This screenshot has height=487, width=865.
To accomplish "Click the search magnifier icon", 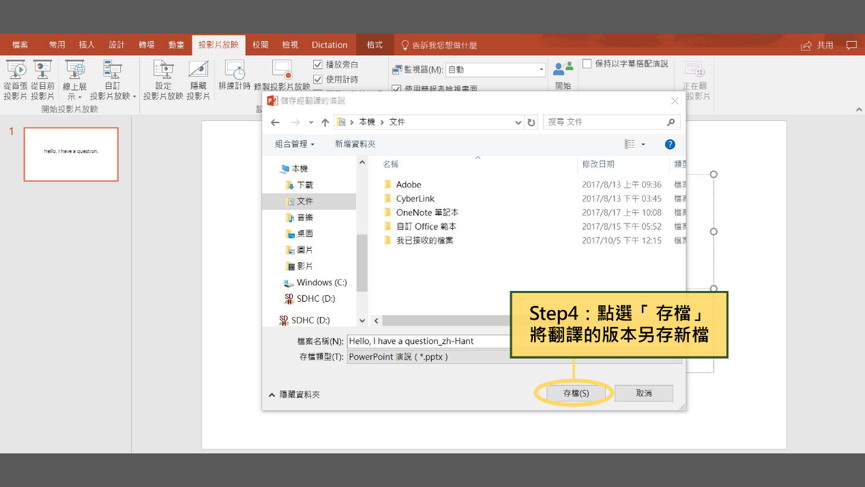I will 671,122.
